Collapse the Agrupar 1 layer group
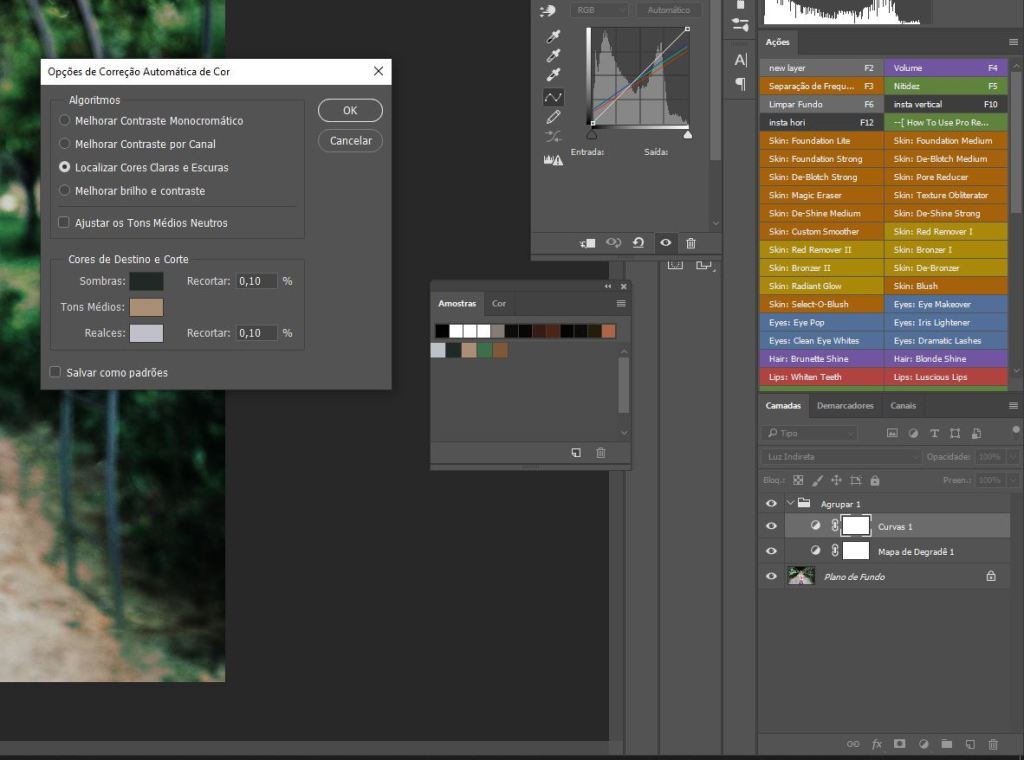Image resolution: width=1024 pixels, height=760 pixels. [789, 504]
